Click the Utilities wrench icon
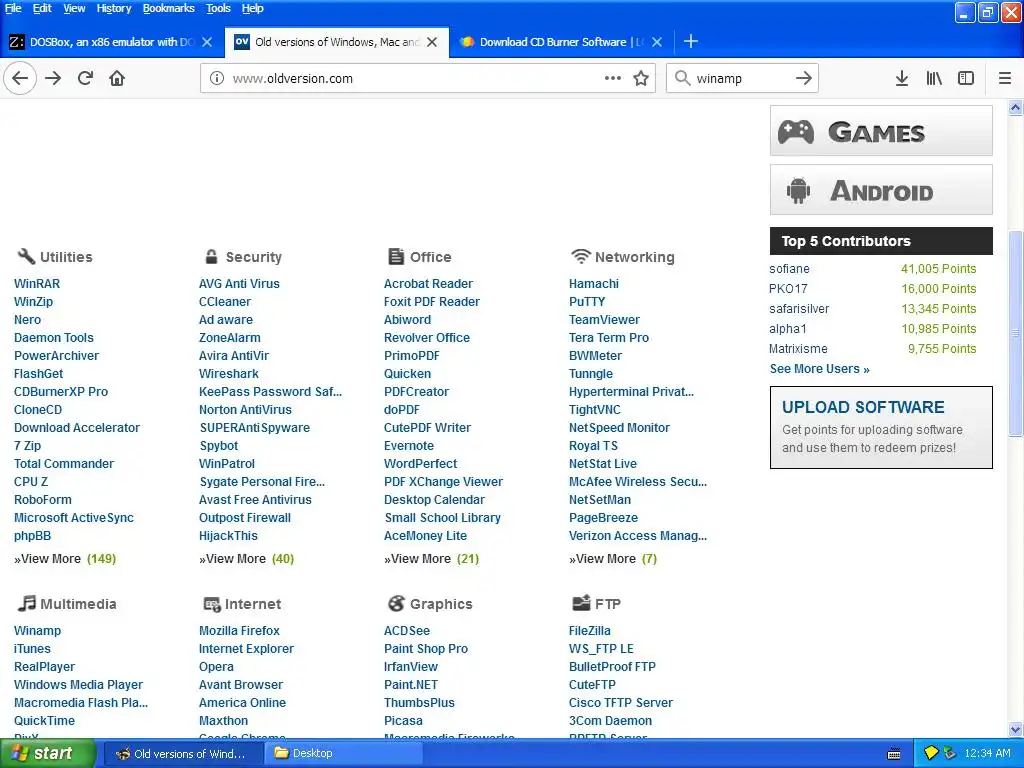 point(26,256)
